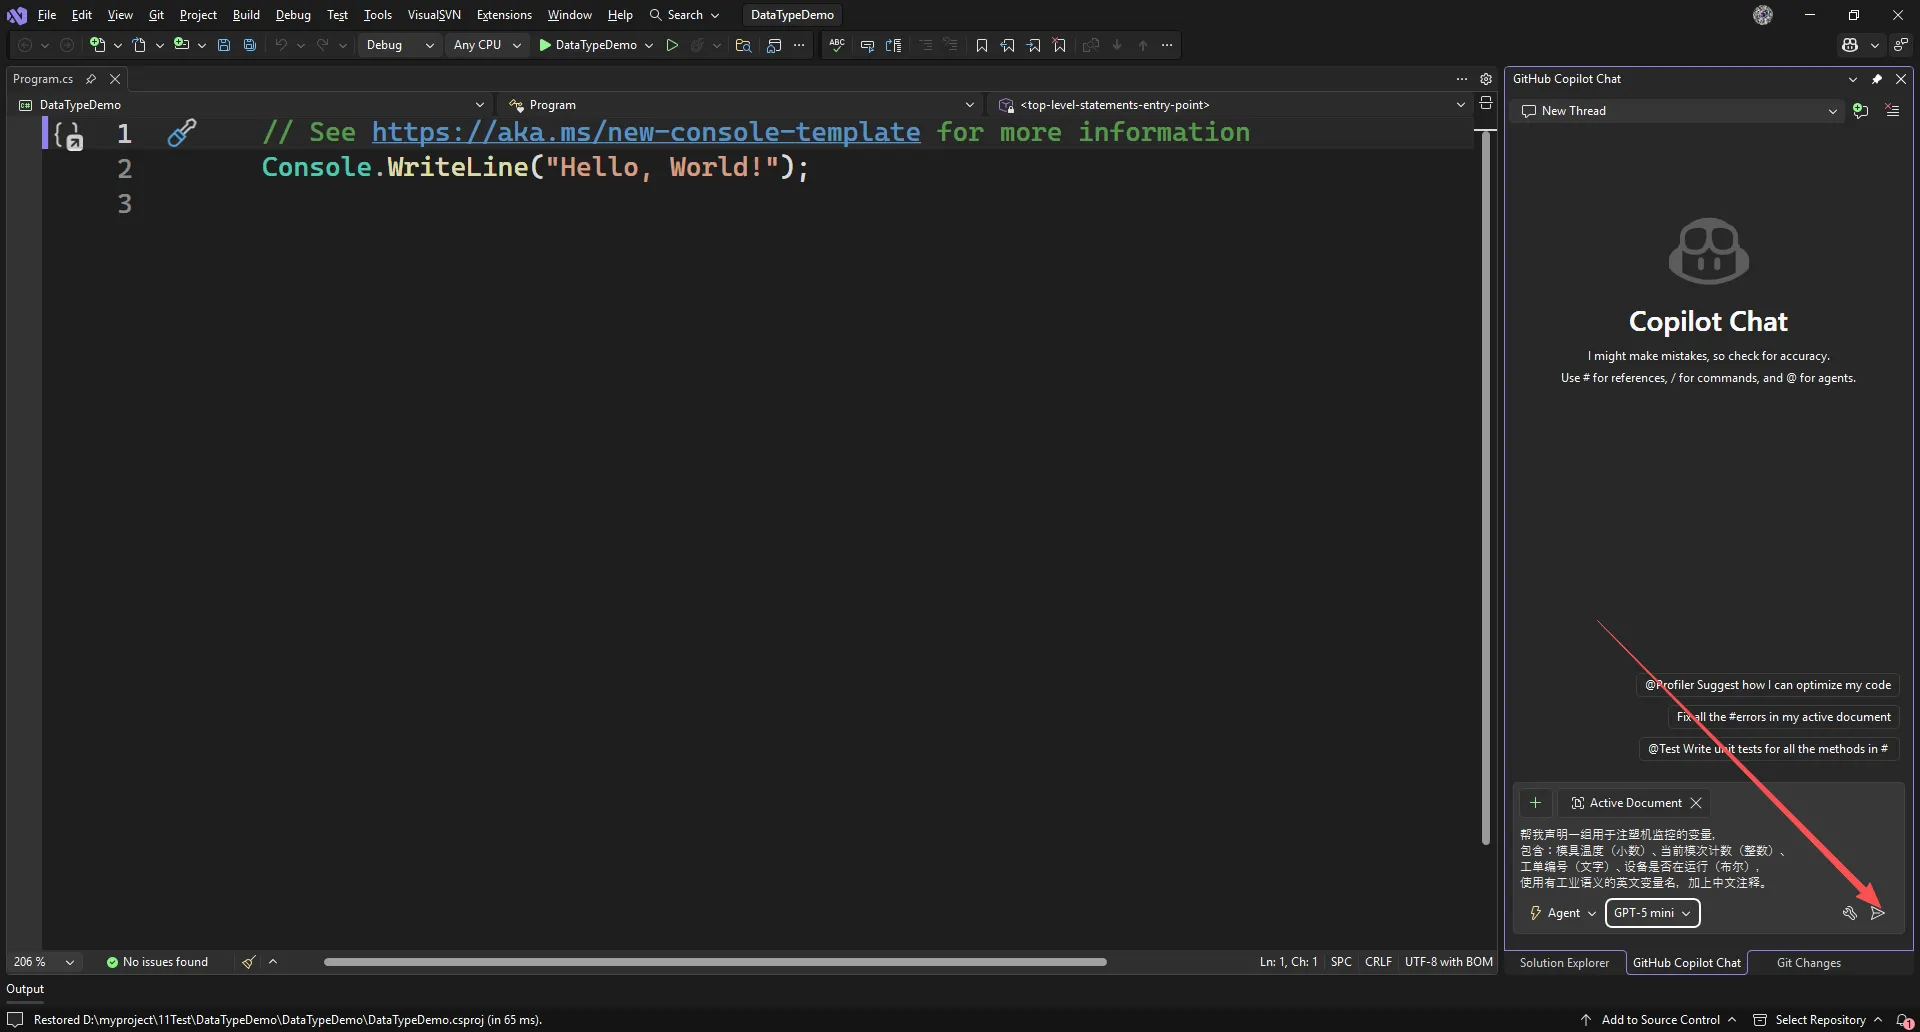1920x1032 pixels.
Task: Expand the DataTypeDemo start button dropdown arrow
Action: click(649, 45)
